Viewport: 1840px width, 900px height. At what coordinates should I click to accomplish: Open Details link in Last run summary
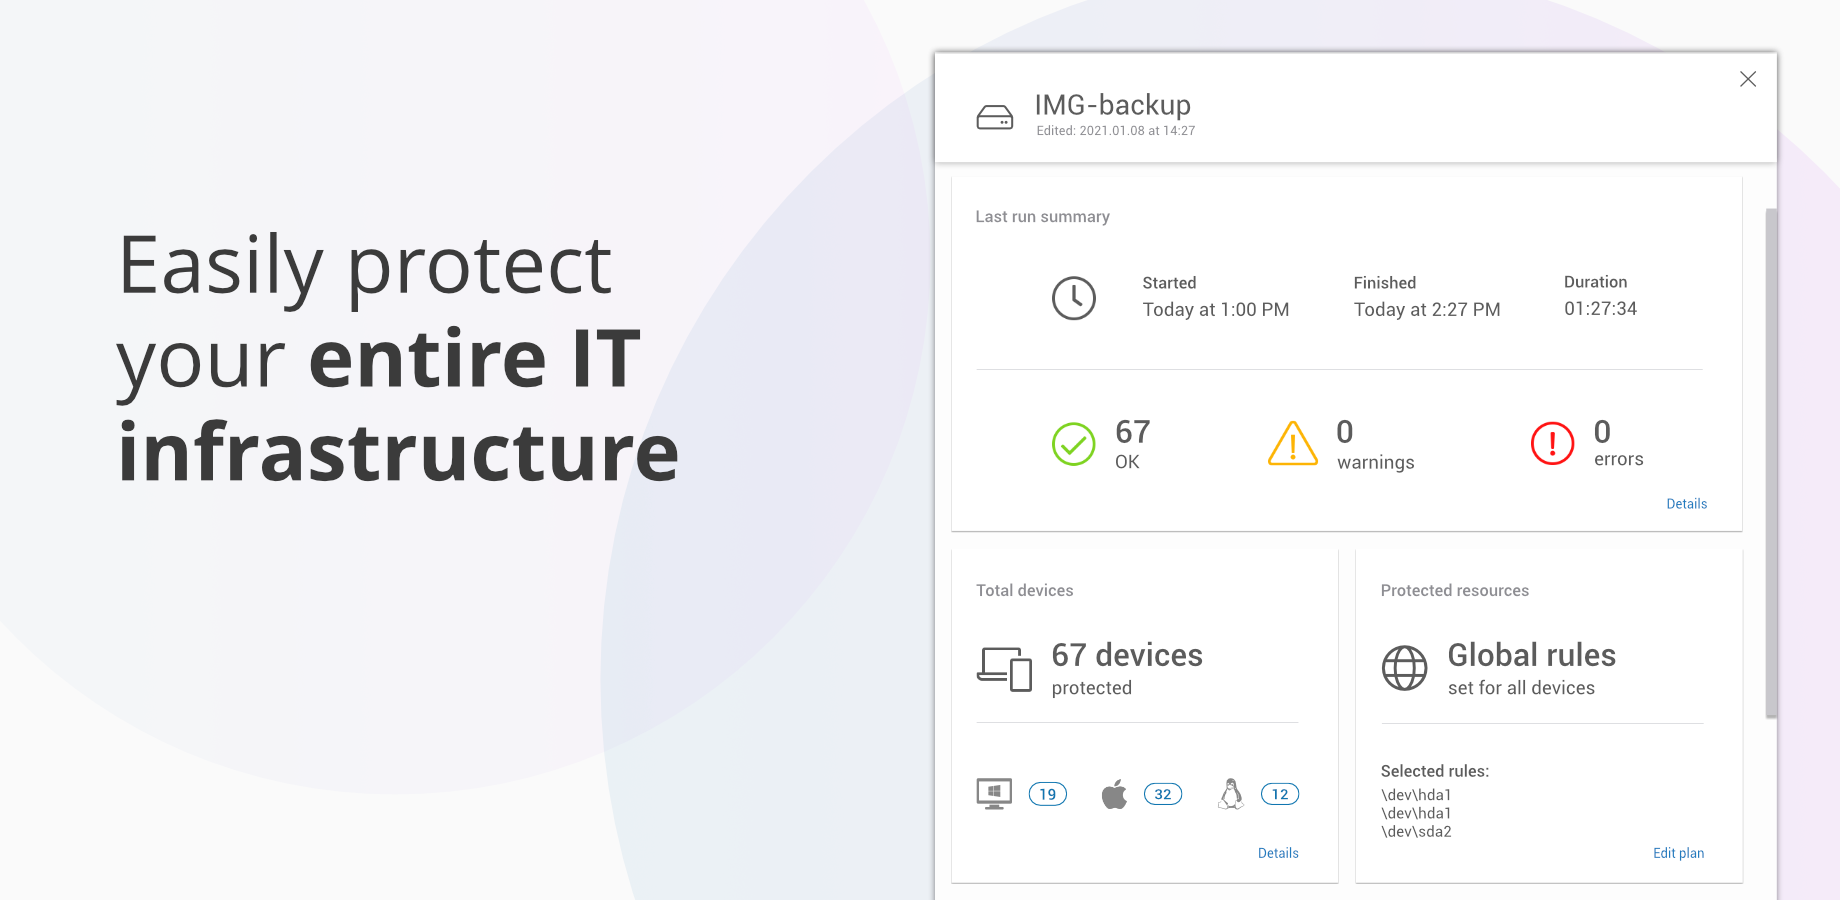tap(1686, 504)
